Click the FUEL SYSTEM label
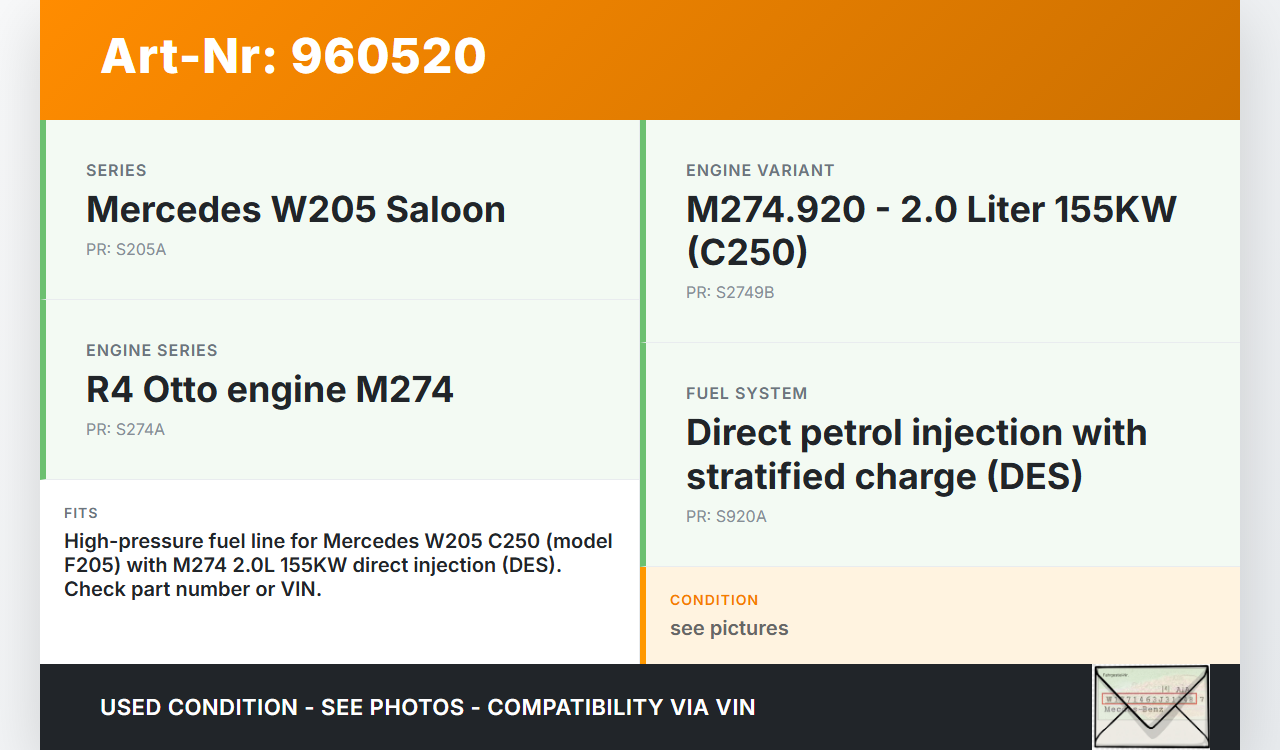 tap(746, 394)
